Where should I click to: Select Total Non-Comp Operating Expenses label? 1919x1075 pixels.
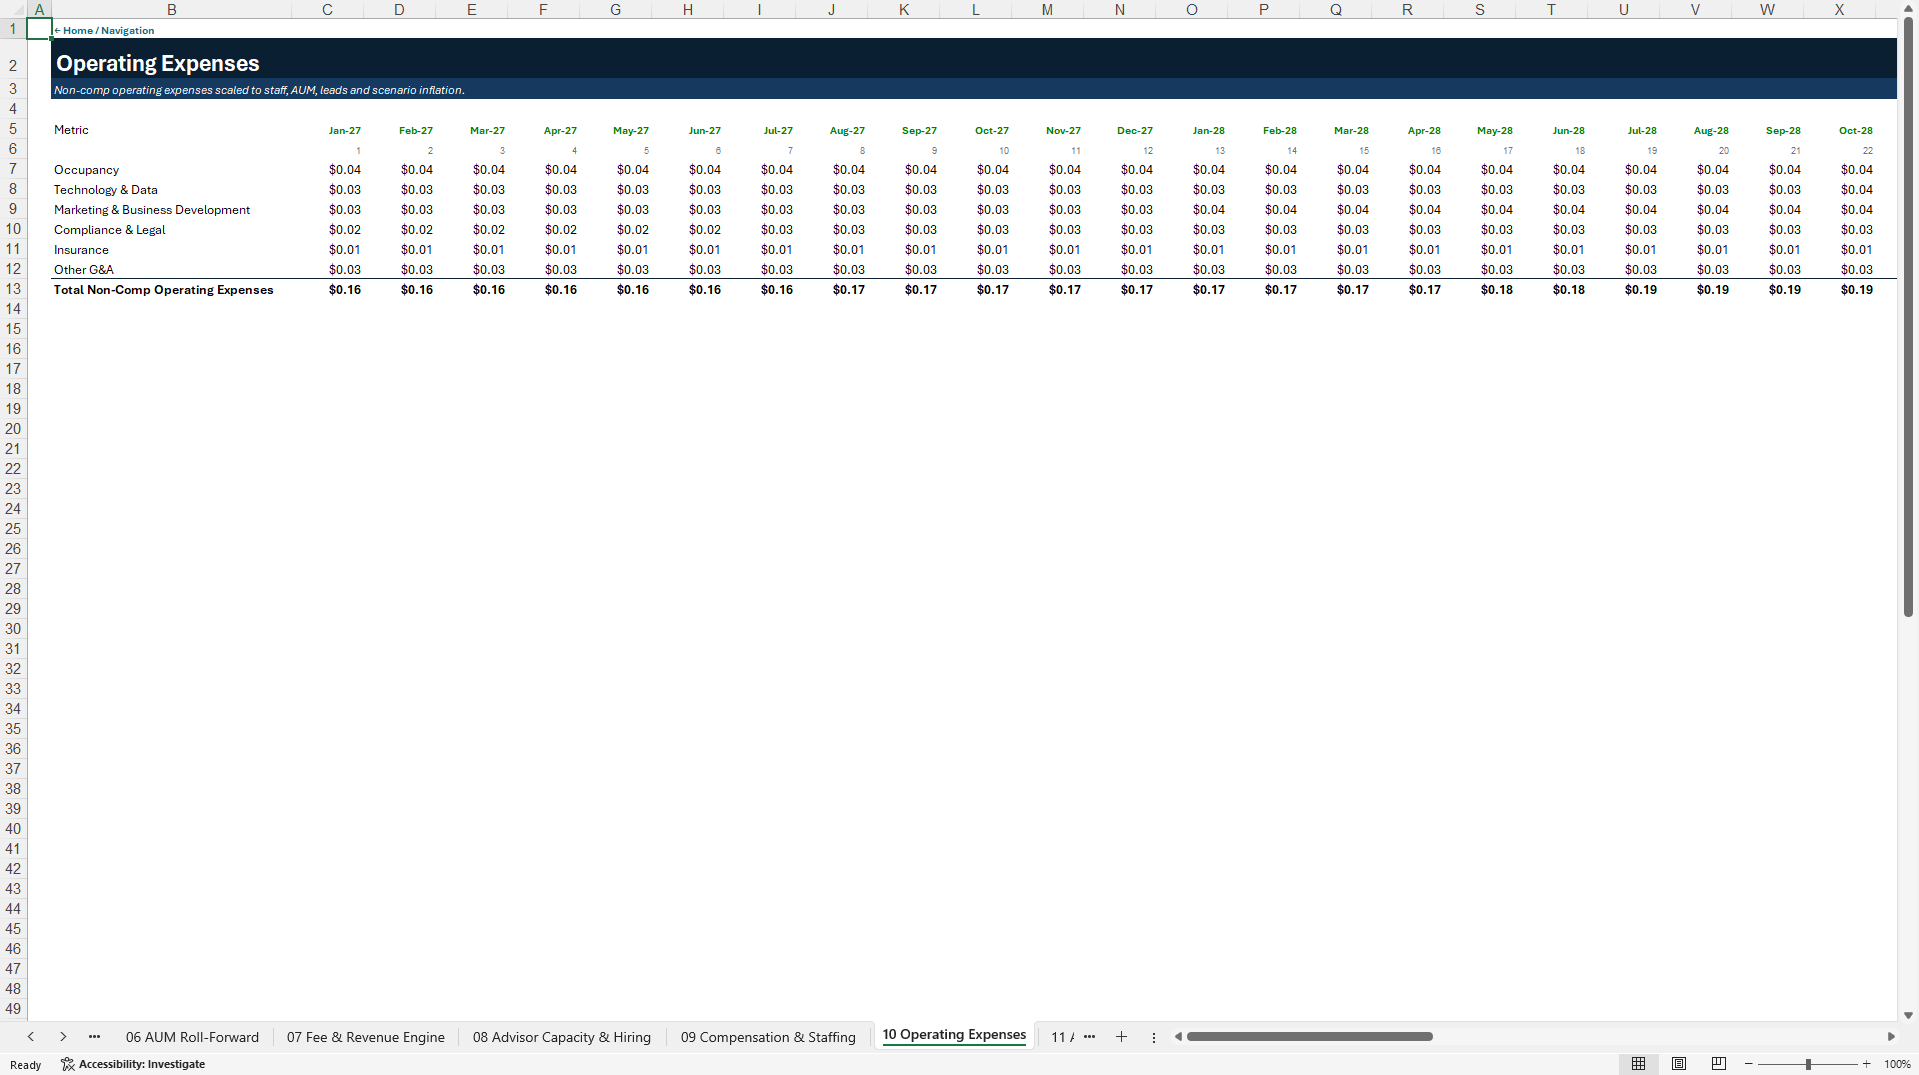coord(164,290)
